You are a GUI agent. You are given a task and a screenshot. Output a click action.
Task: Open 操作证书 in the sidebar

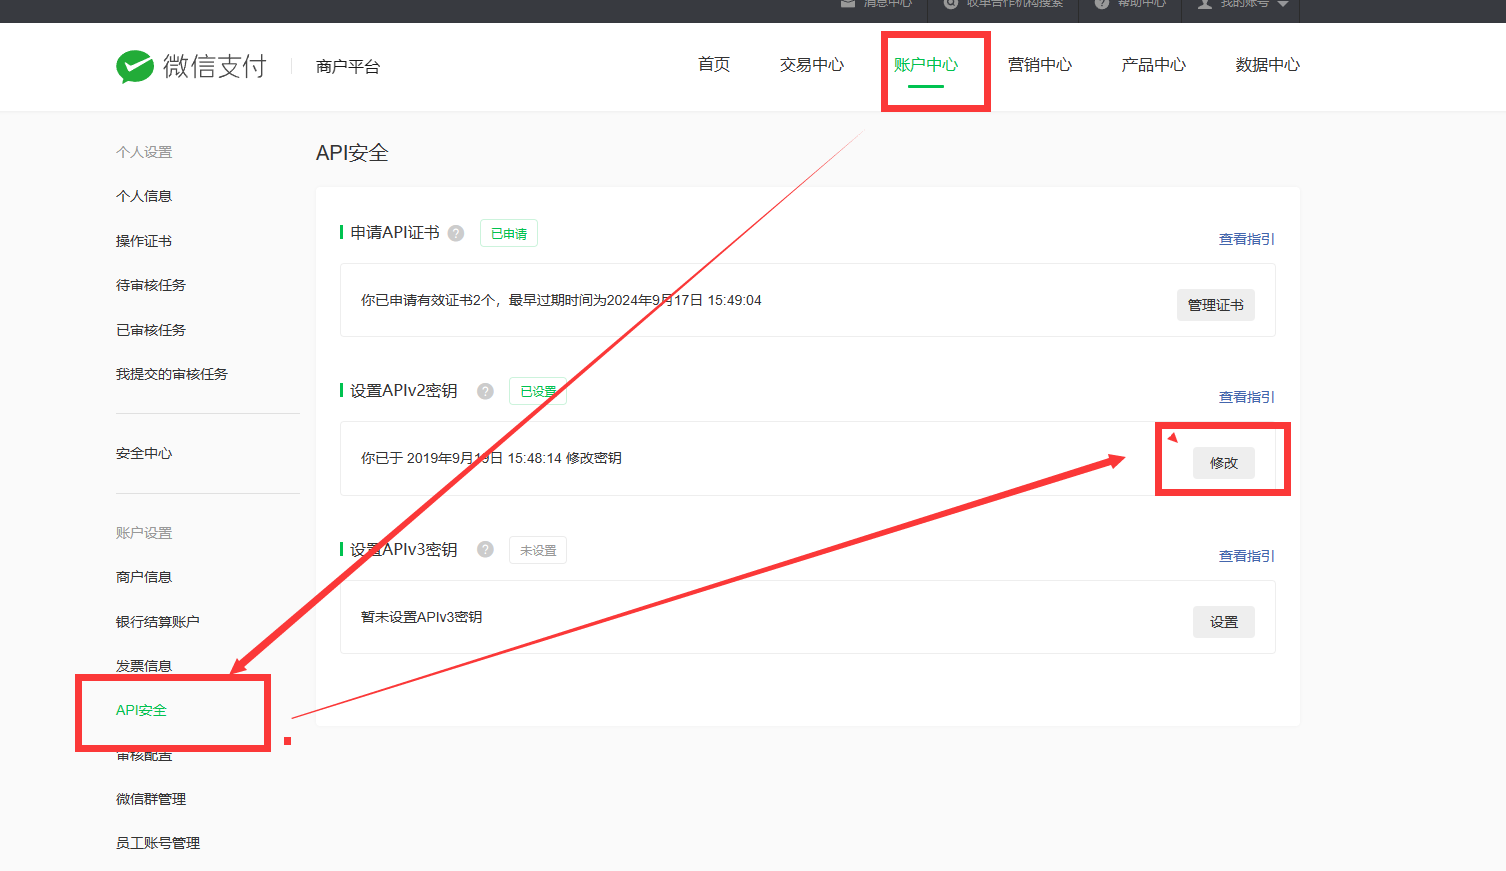[144, 241]
